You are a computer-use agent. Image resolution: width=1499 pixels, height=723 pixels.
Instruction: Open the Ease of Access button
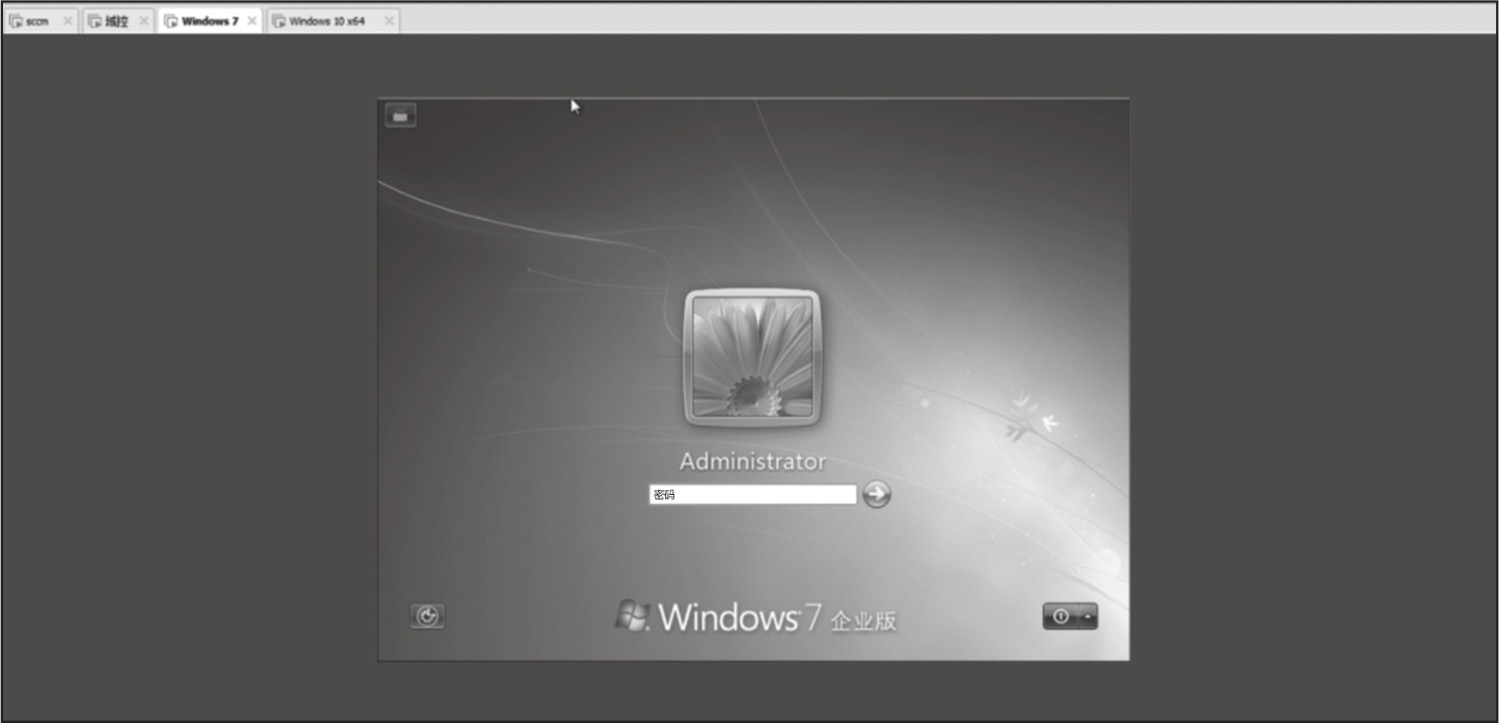(x=428, y=617)
